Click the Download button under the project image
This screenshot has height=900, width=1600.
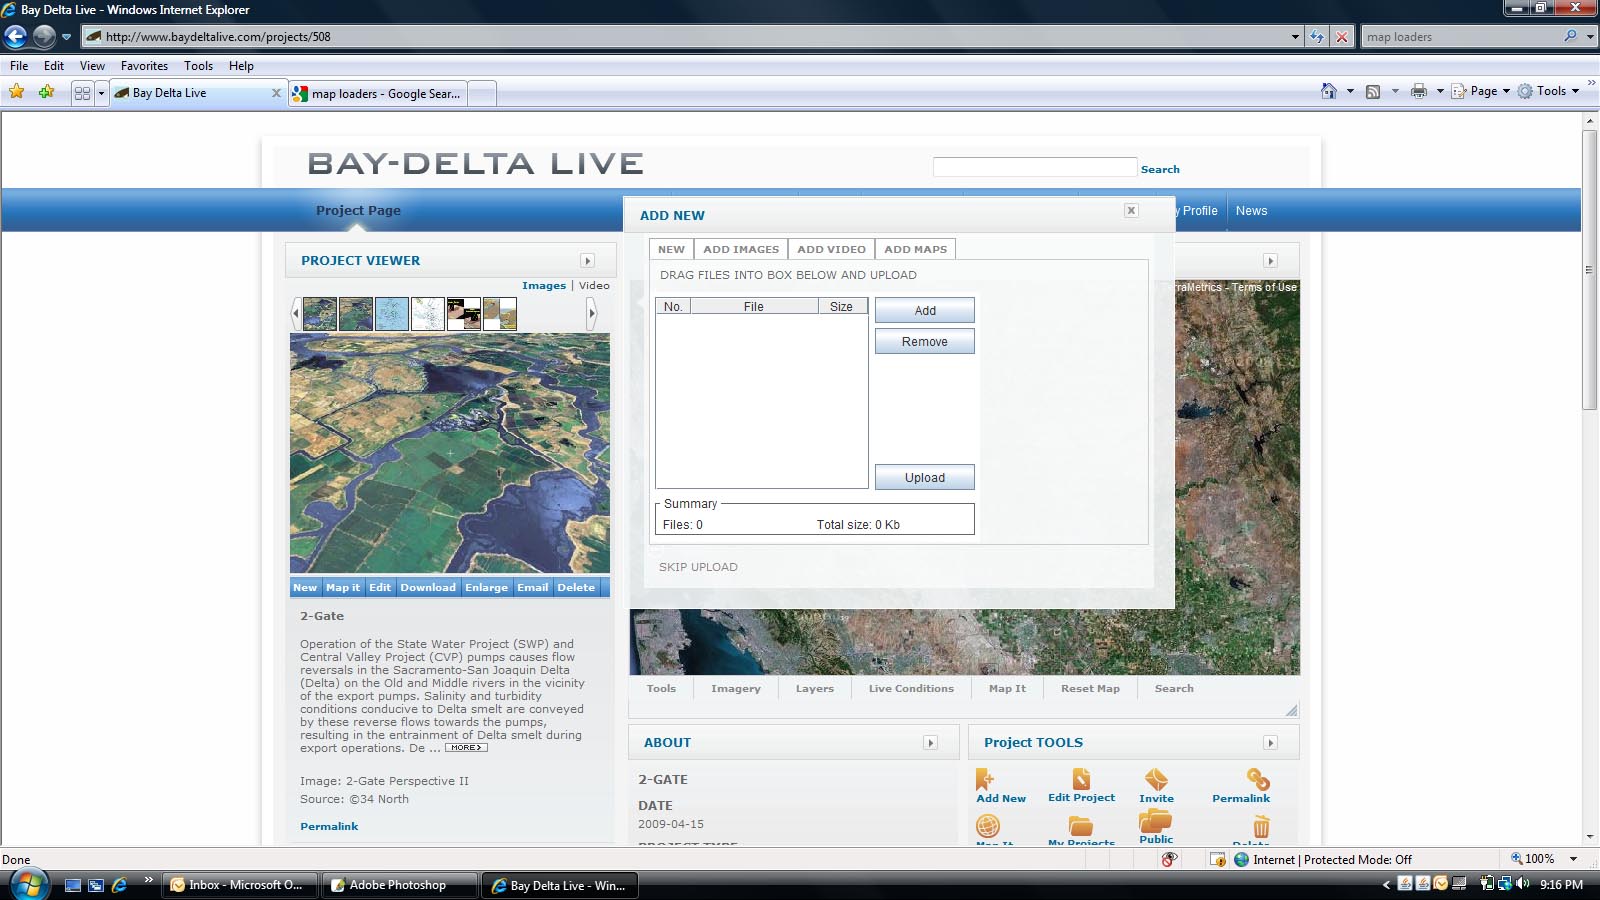(x=428, y=588)
